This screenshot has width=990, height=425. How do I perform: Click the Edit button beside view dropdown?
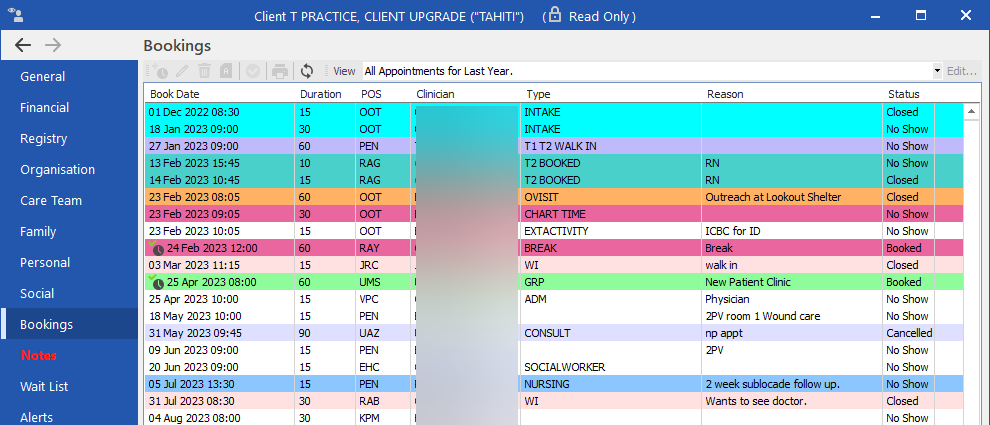(961, 71)
